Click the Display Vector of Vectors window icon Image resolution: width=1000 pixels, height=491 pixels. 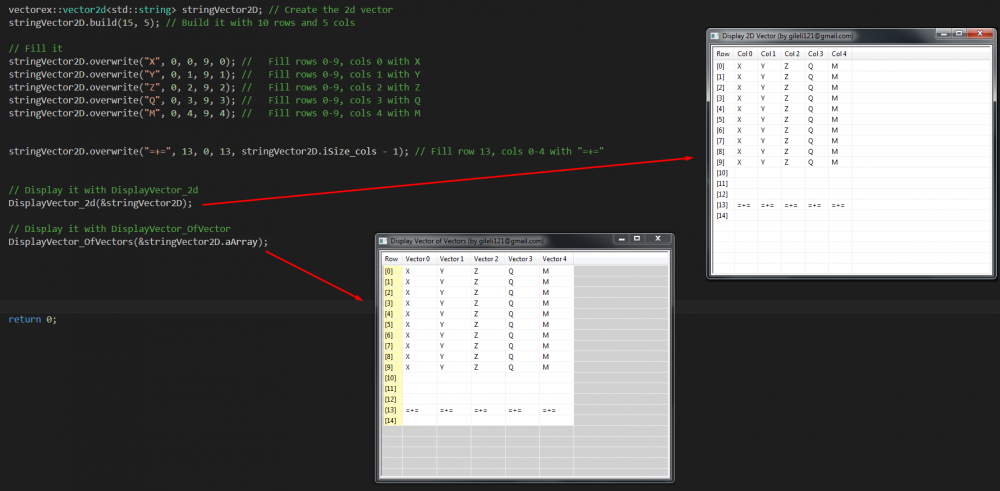coord(383,241)
